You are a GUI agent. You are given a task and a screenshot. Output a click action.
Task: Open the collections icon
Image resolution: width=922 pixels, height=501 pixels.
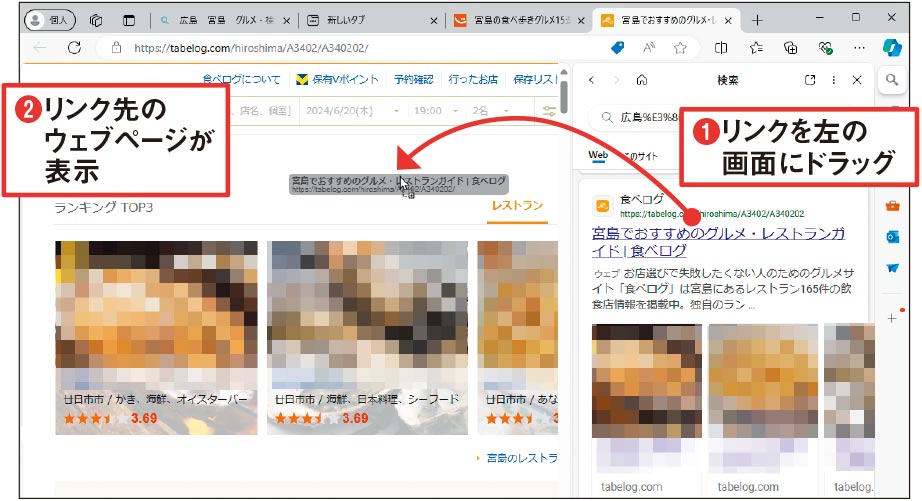click(x=791, y=48)
